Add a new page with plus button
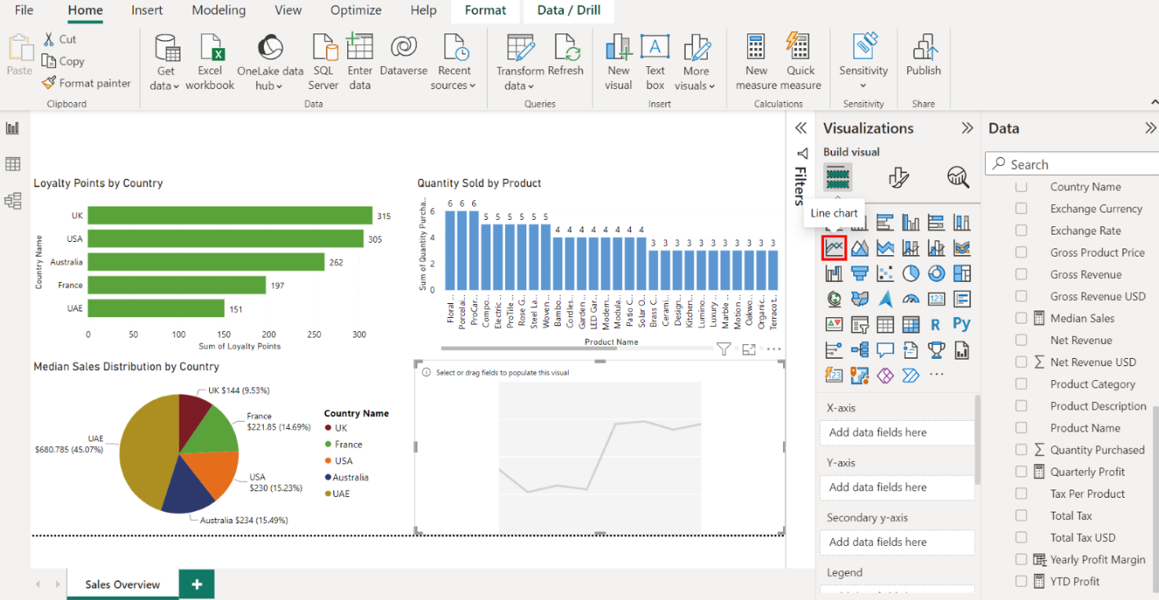This screenshot has width=1159, height=600. pyautogui.click(x=197, y=584)
